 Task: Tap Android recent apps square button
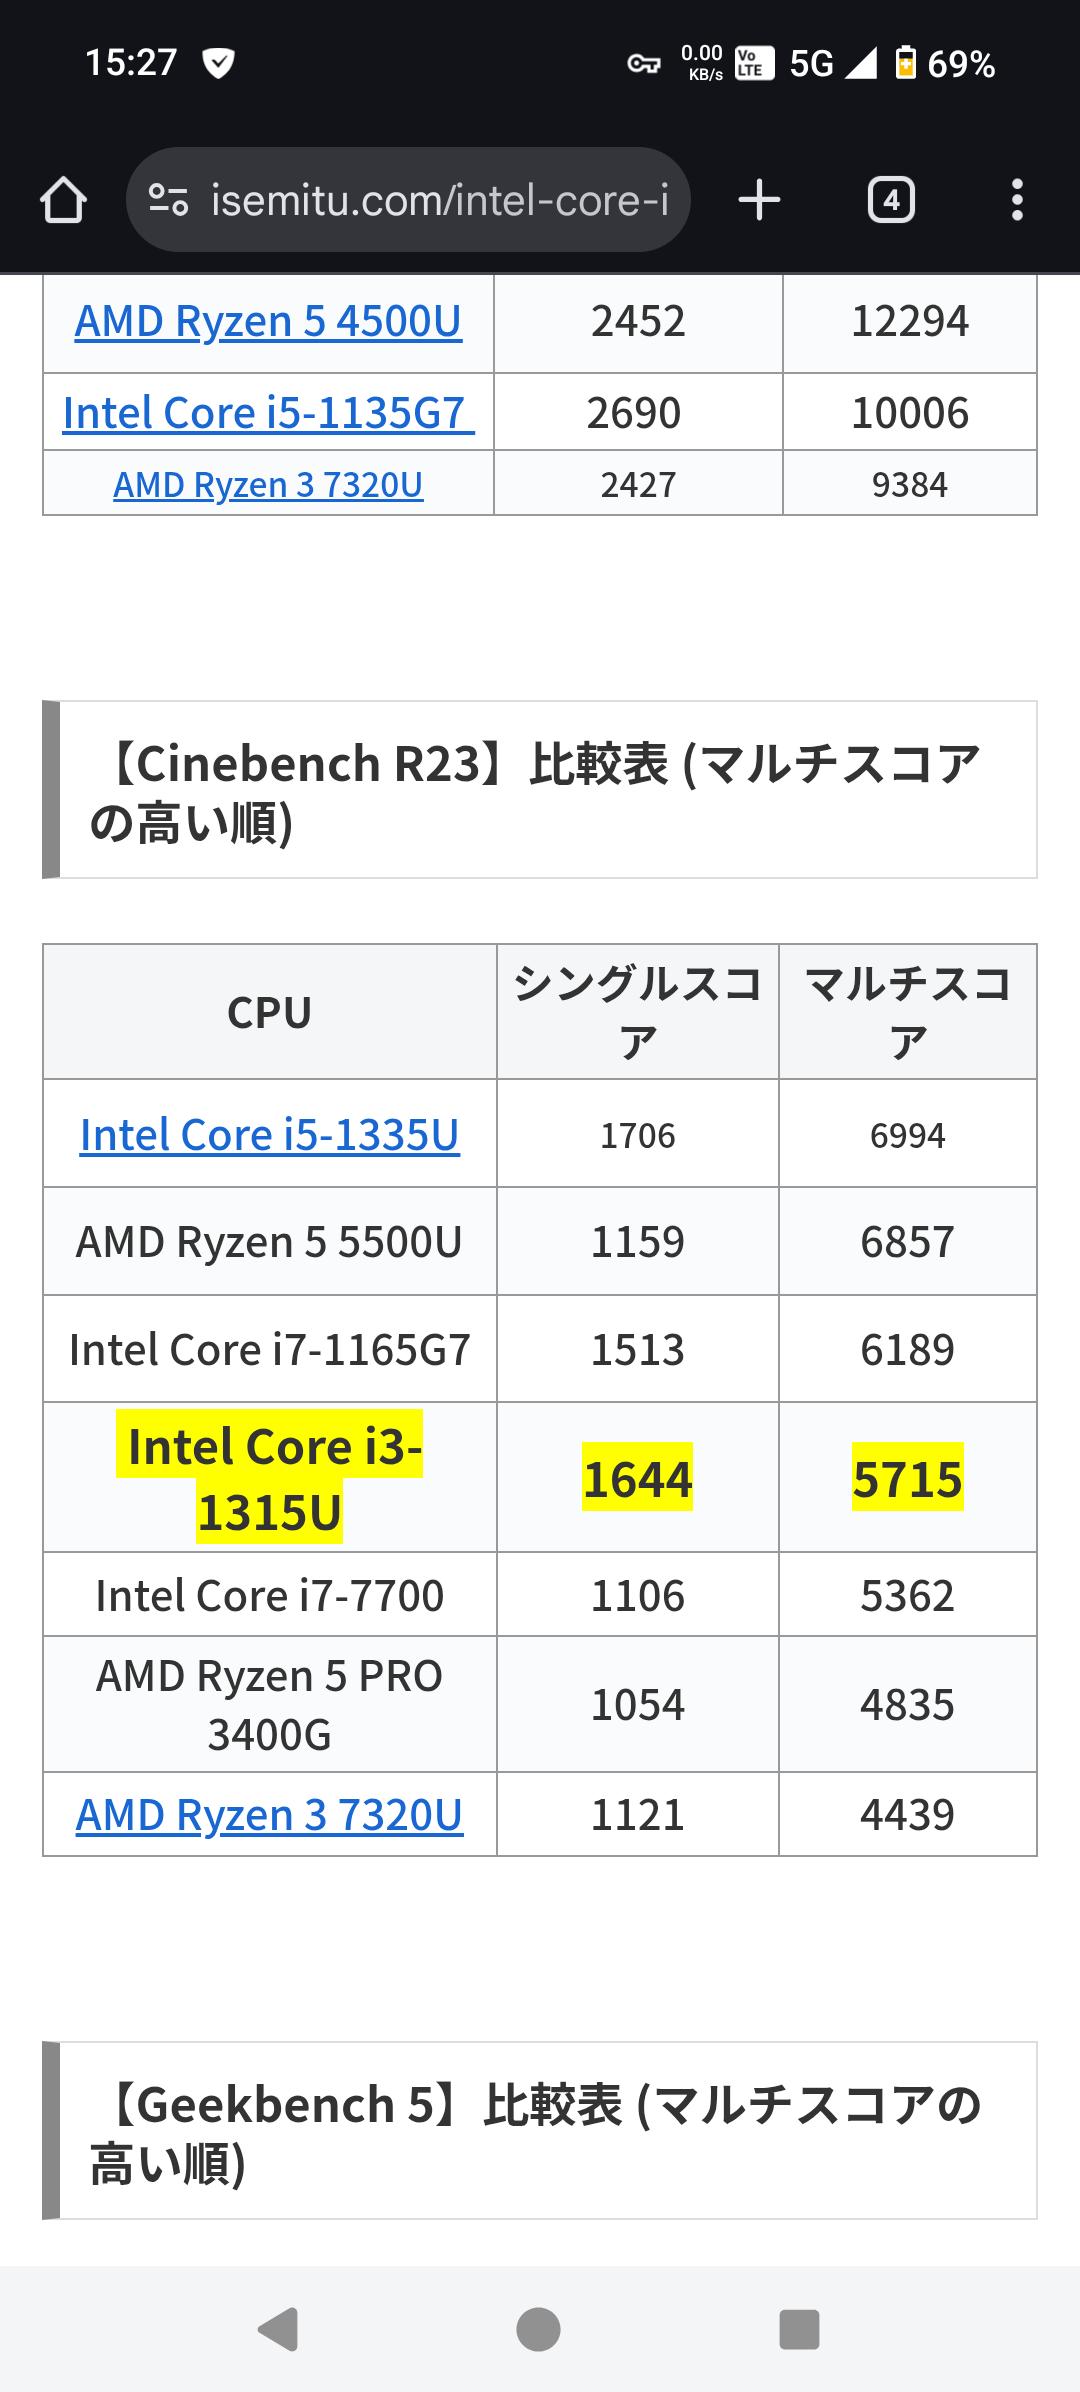coord(799,2329)
